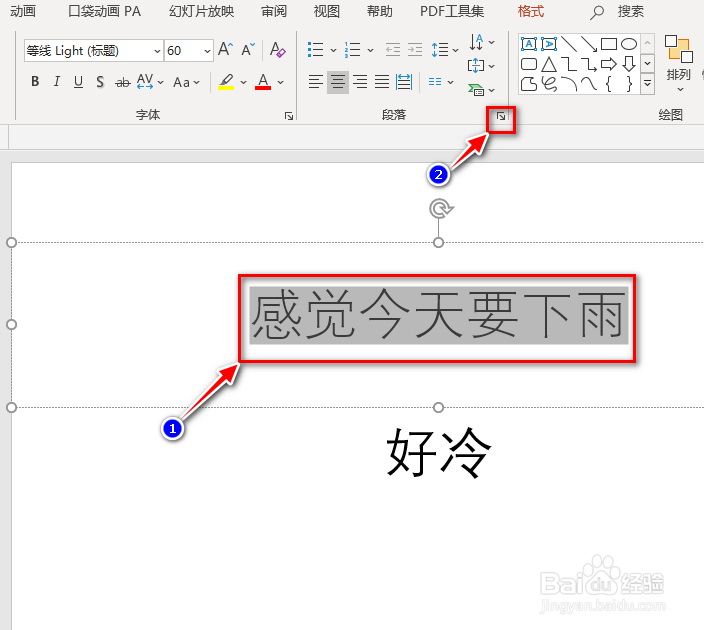
Task: Click the 搜索 search box
Action: 617,12
